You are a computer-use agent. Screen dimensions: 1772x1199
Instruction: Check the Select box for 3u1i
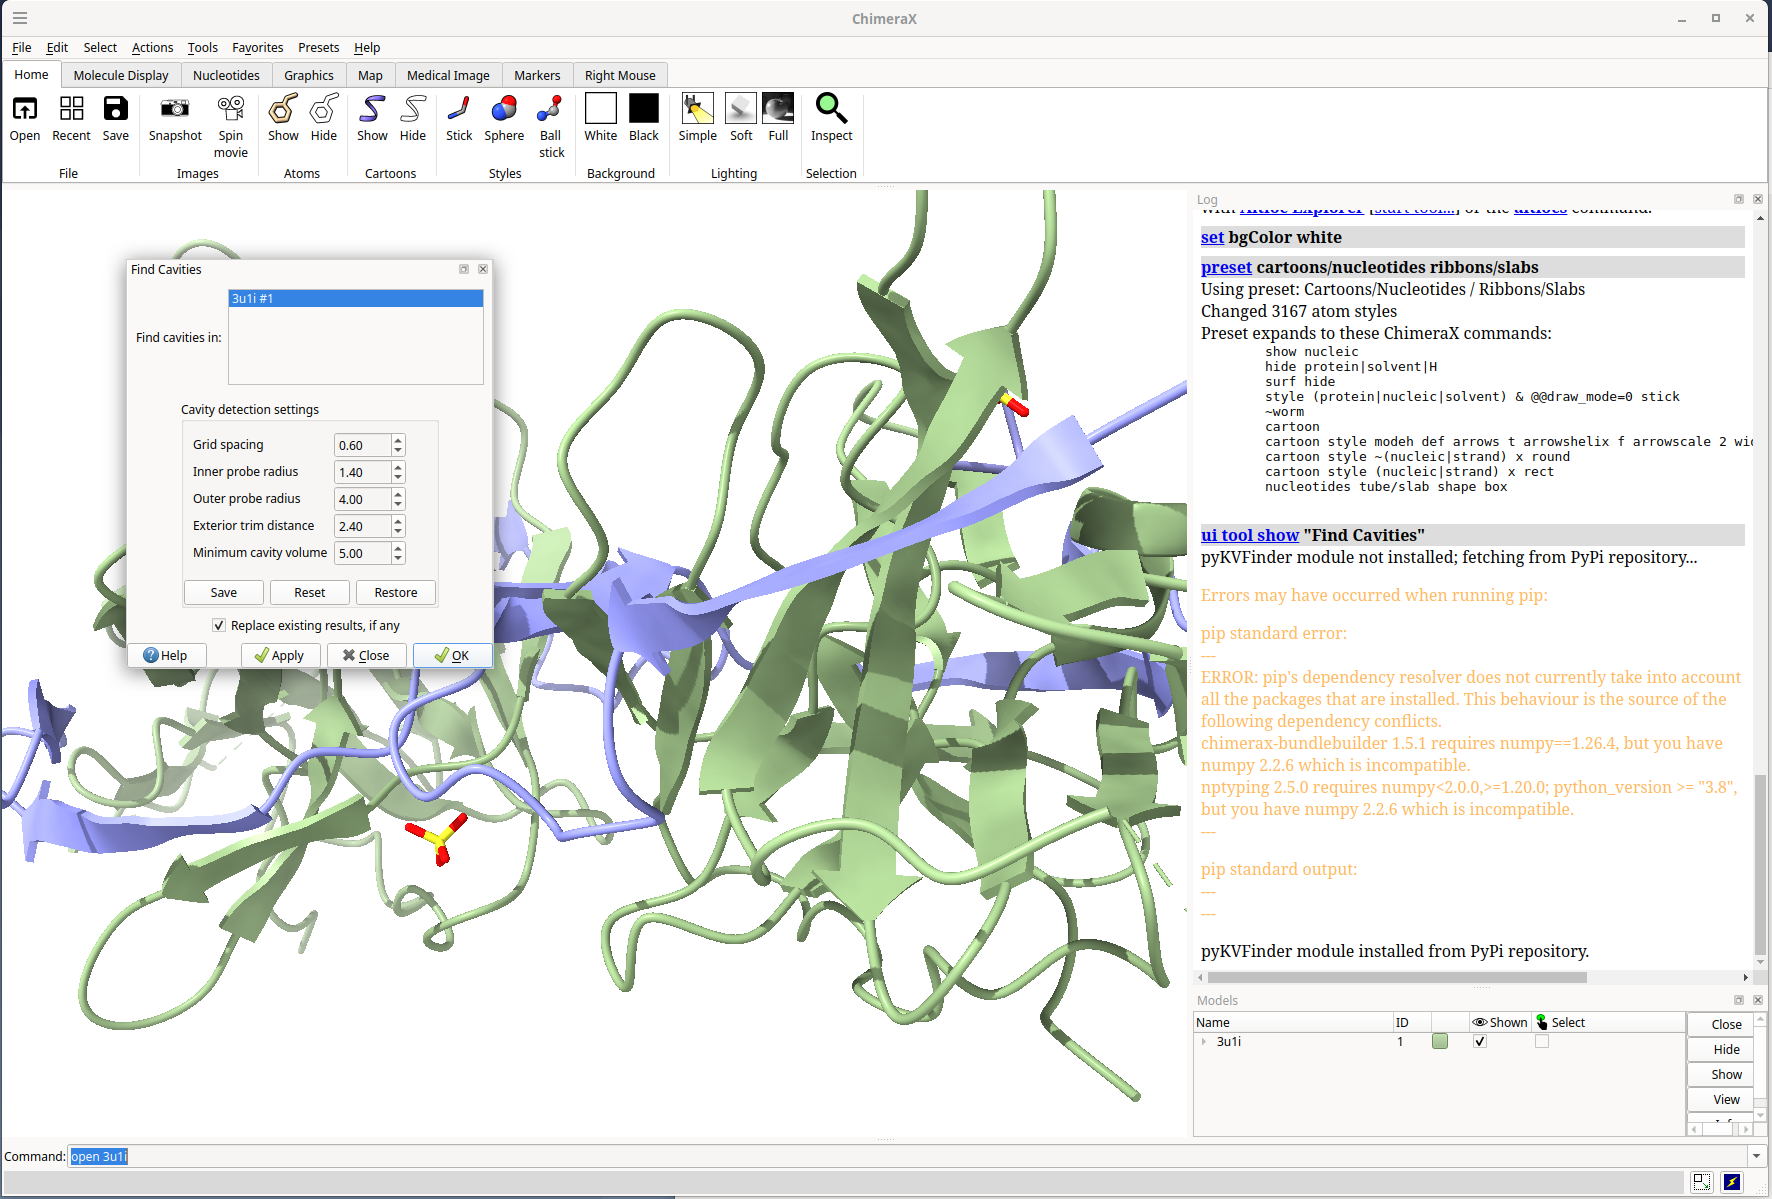[1542, 1041]
